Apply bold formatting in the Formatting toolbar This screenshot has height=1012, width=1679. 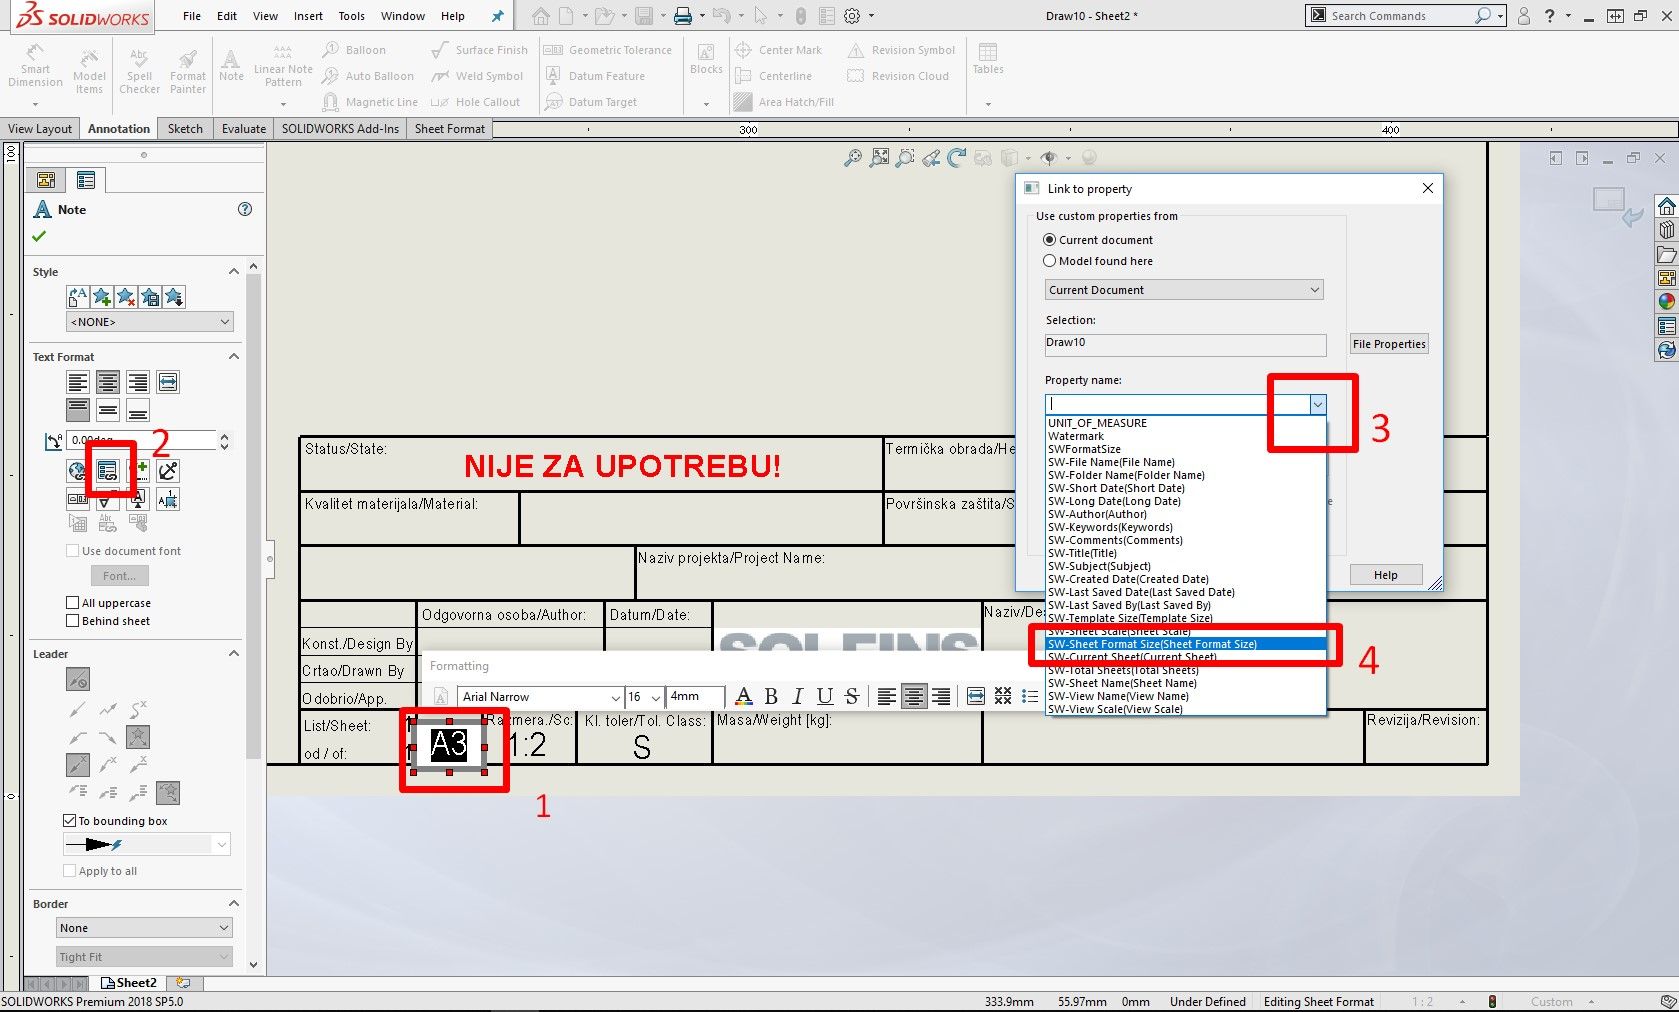click(770, 696)
